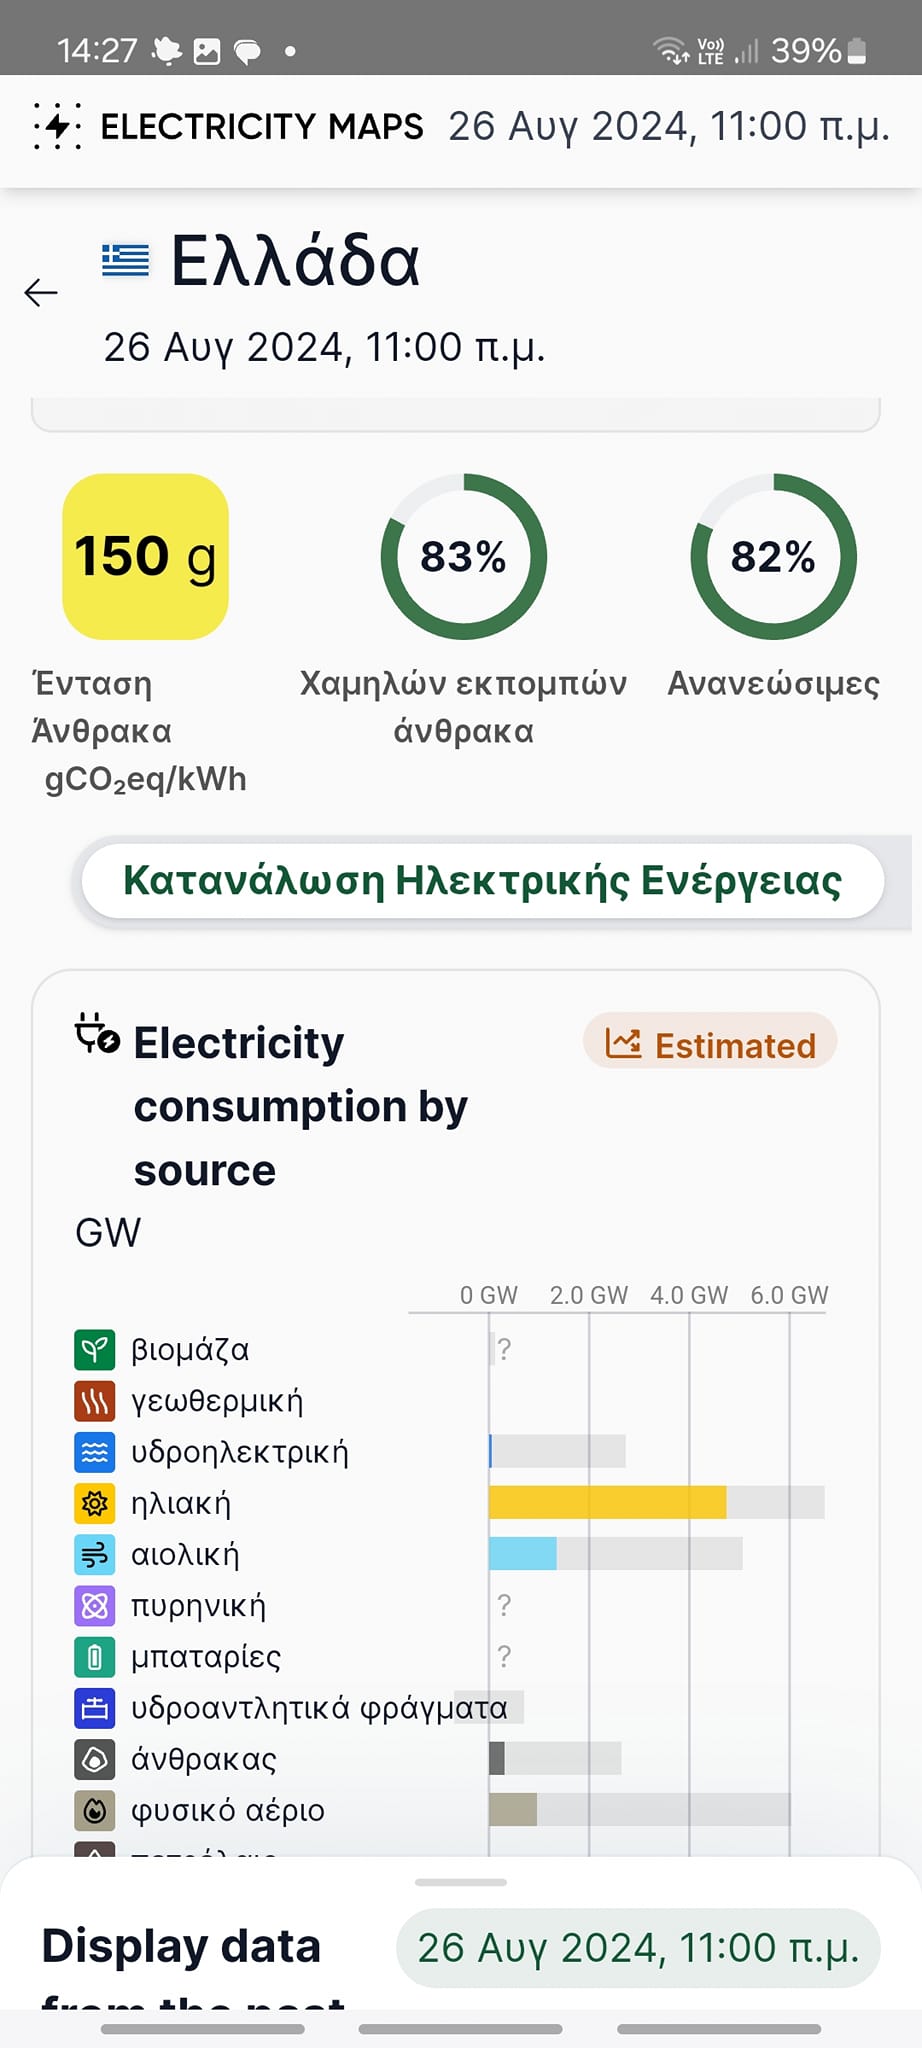
Task: Tap the 83% low-carbon gauge
Action: [463, 556]
